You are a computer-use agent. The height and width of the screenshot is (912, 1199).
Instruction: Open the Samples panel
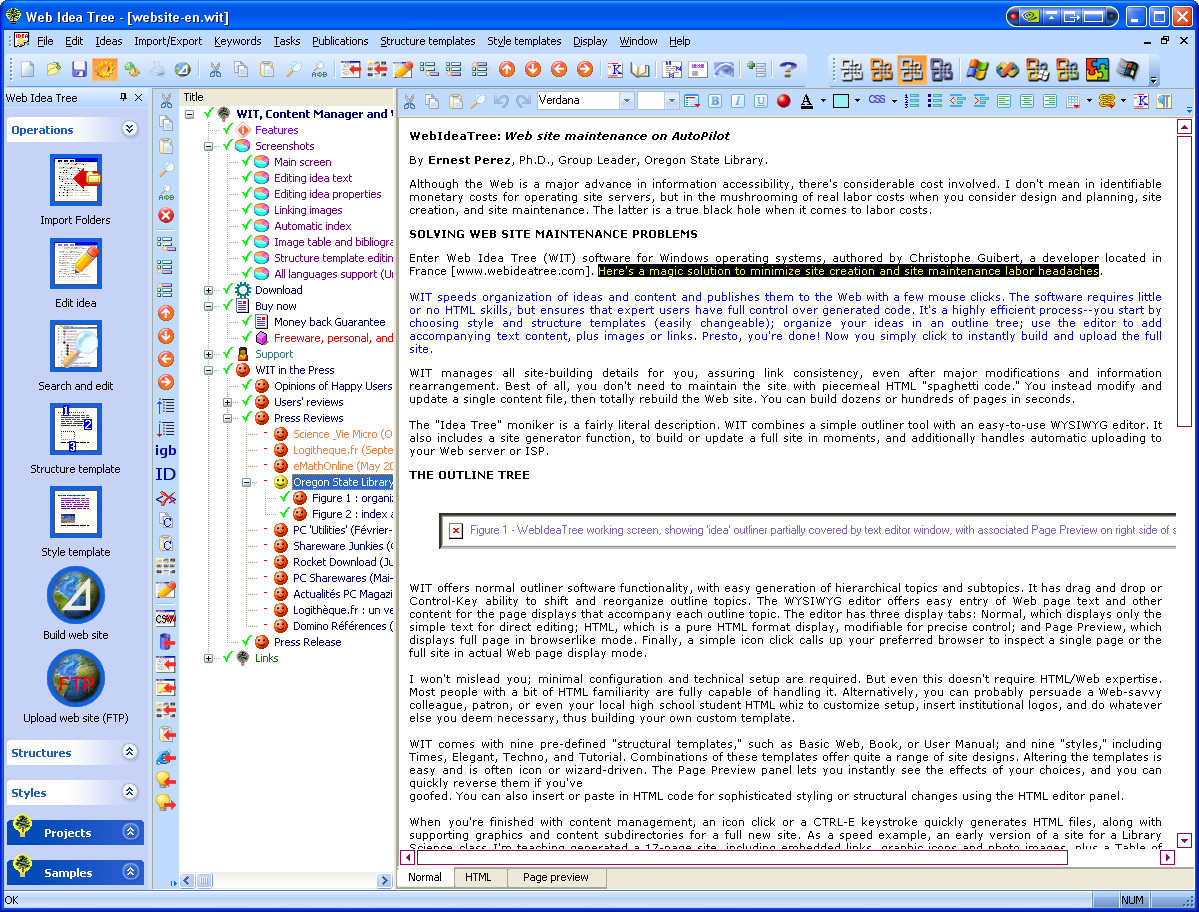tap(75, 871)
